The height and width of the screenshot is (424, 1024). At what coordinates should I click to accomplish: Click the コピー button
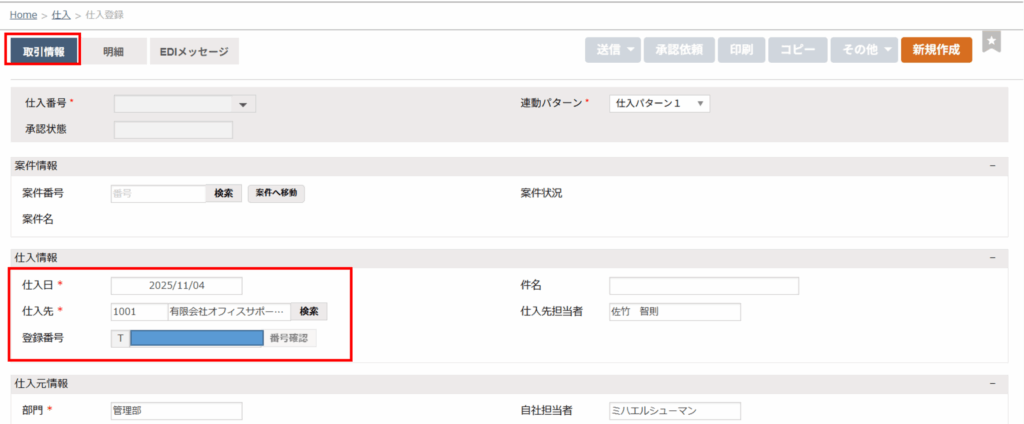[x=798, y=50]
